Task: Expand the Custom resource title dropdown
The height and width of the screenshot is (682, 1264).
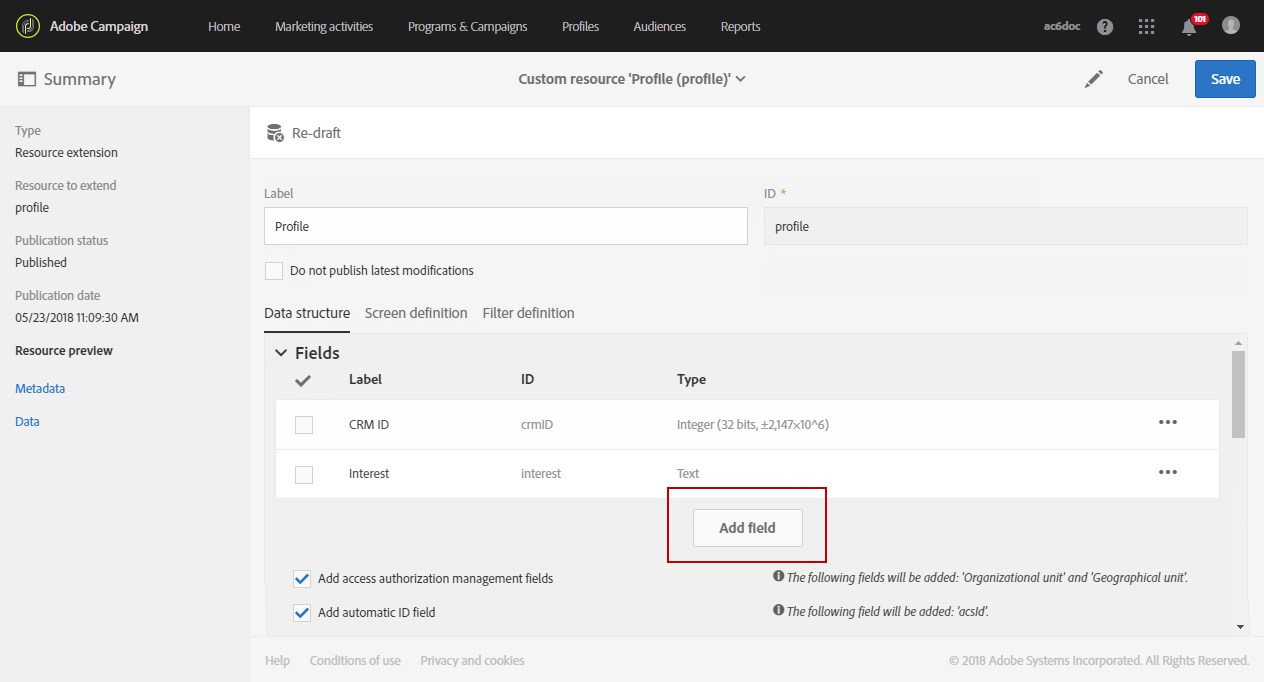Action: [x=741, y=79]
